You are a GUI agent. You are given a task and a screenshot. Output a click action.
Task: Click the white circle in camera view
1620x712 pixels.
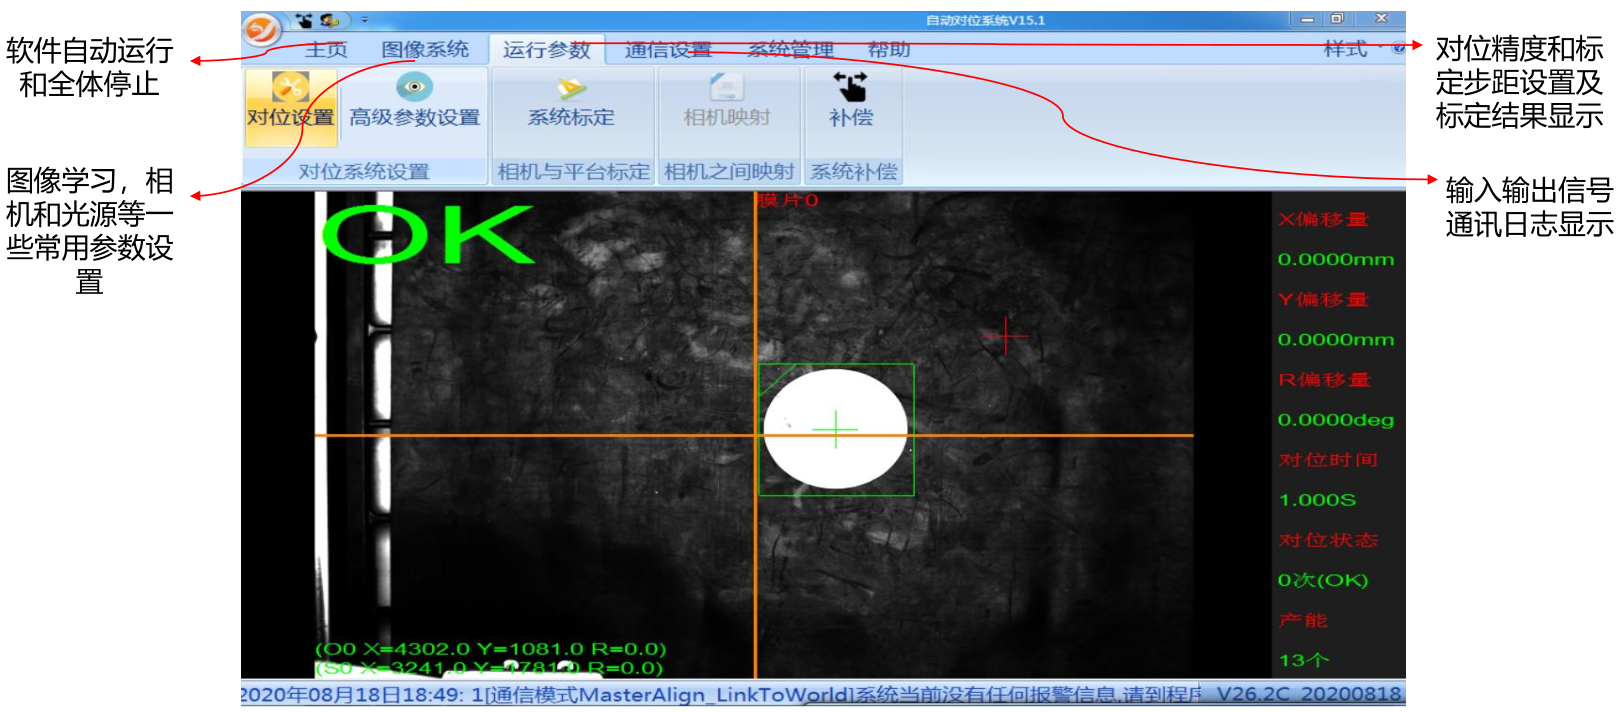836,430
